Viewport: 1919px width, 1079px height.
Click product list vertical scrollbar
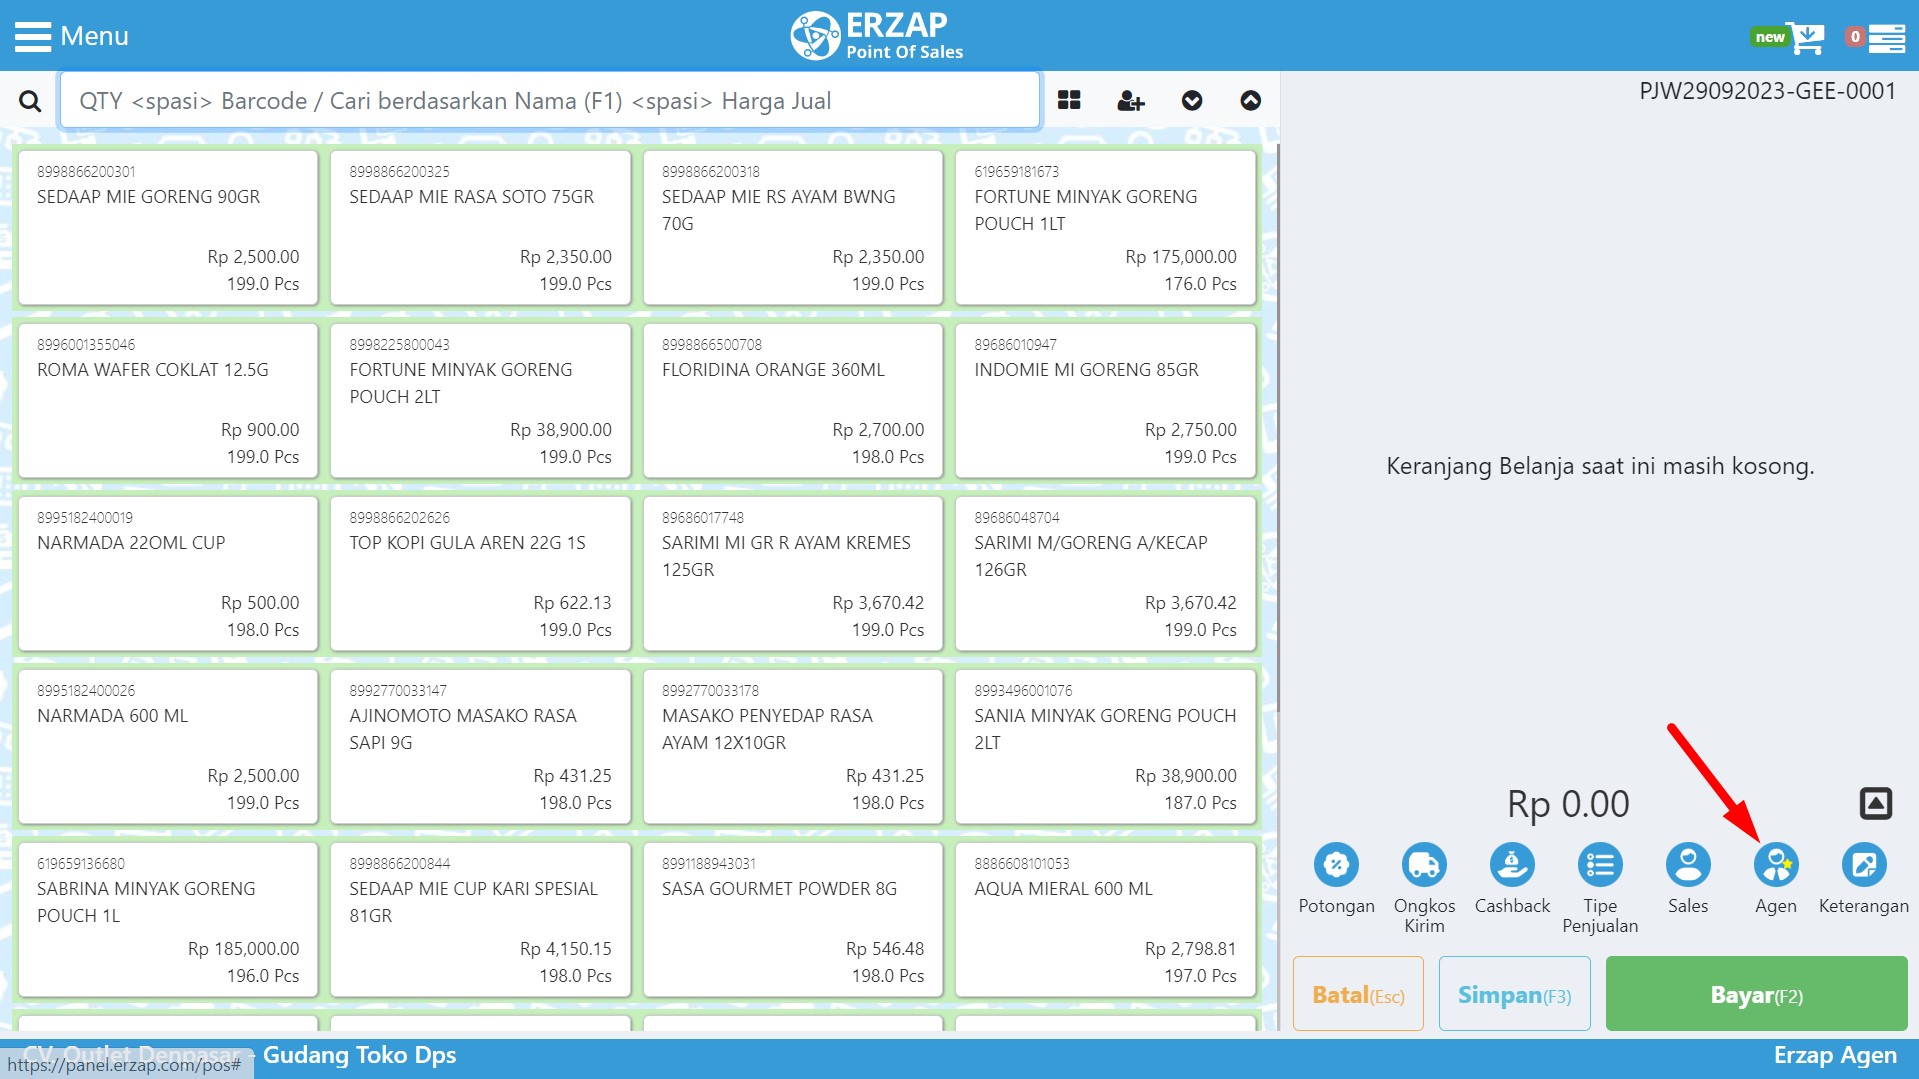1276,428
